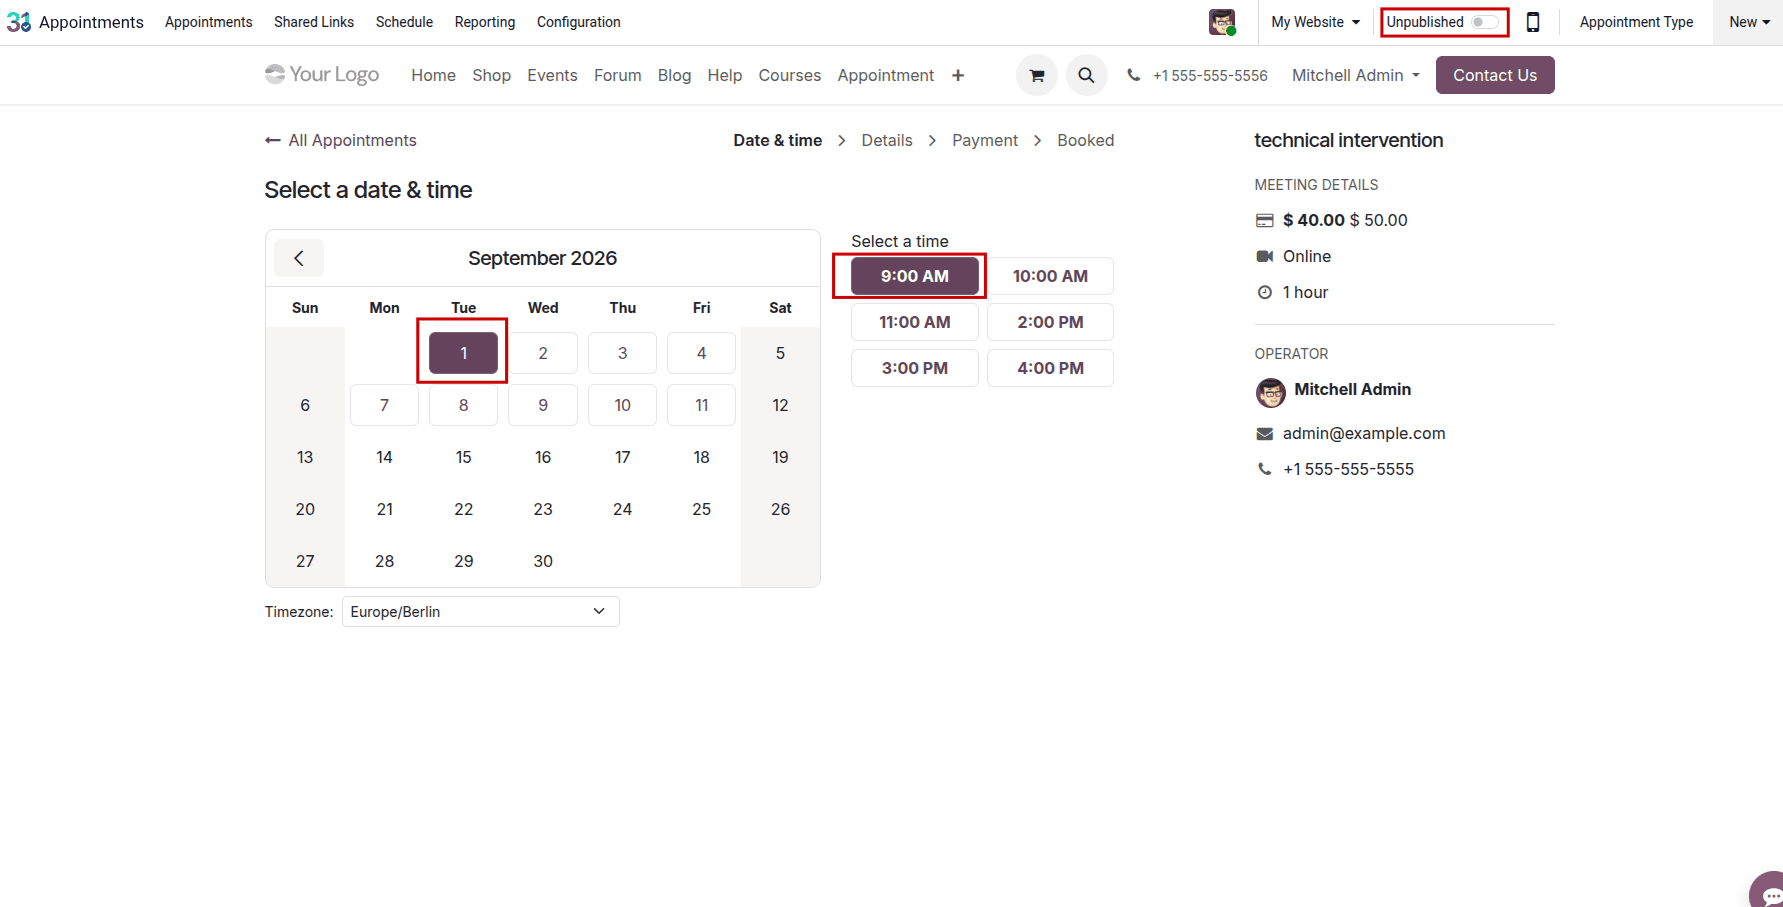Open the Events page link
The image size is (1783, 907).
[552, 75]
